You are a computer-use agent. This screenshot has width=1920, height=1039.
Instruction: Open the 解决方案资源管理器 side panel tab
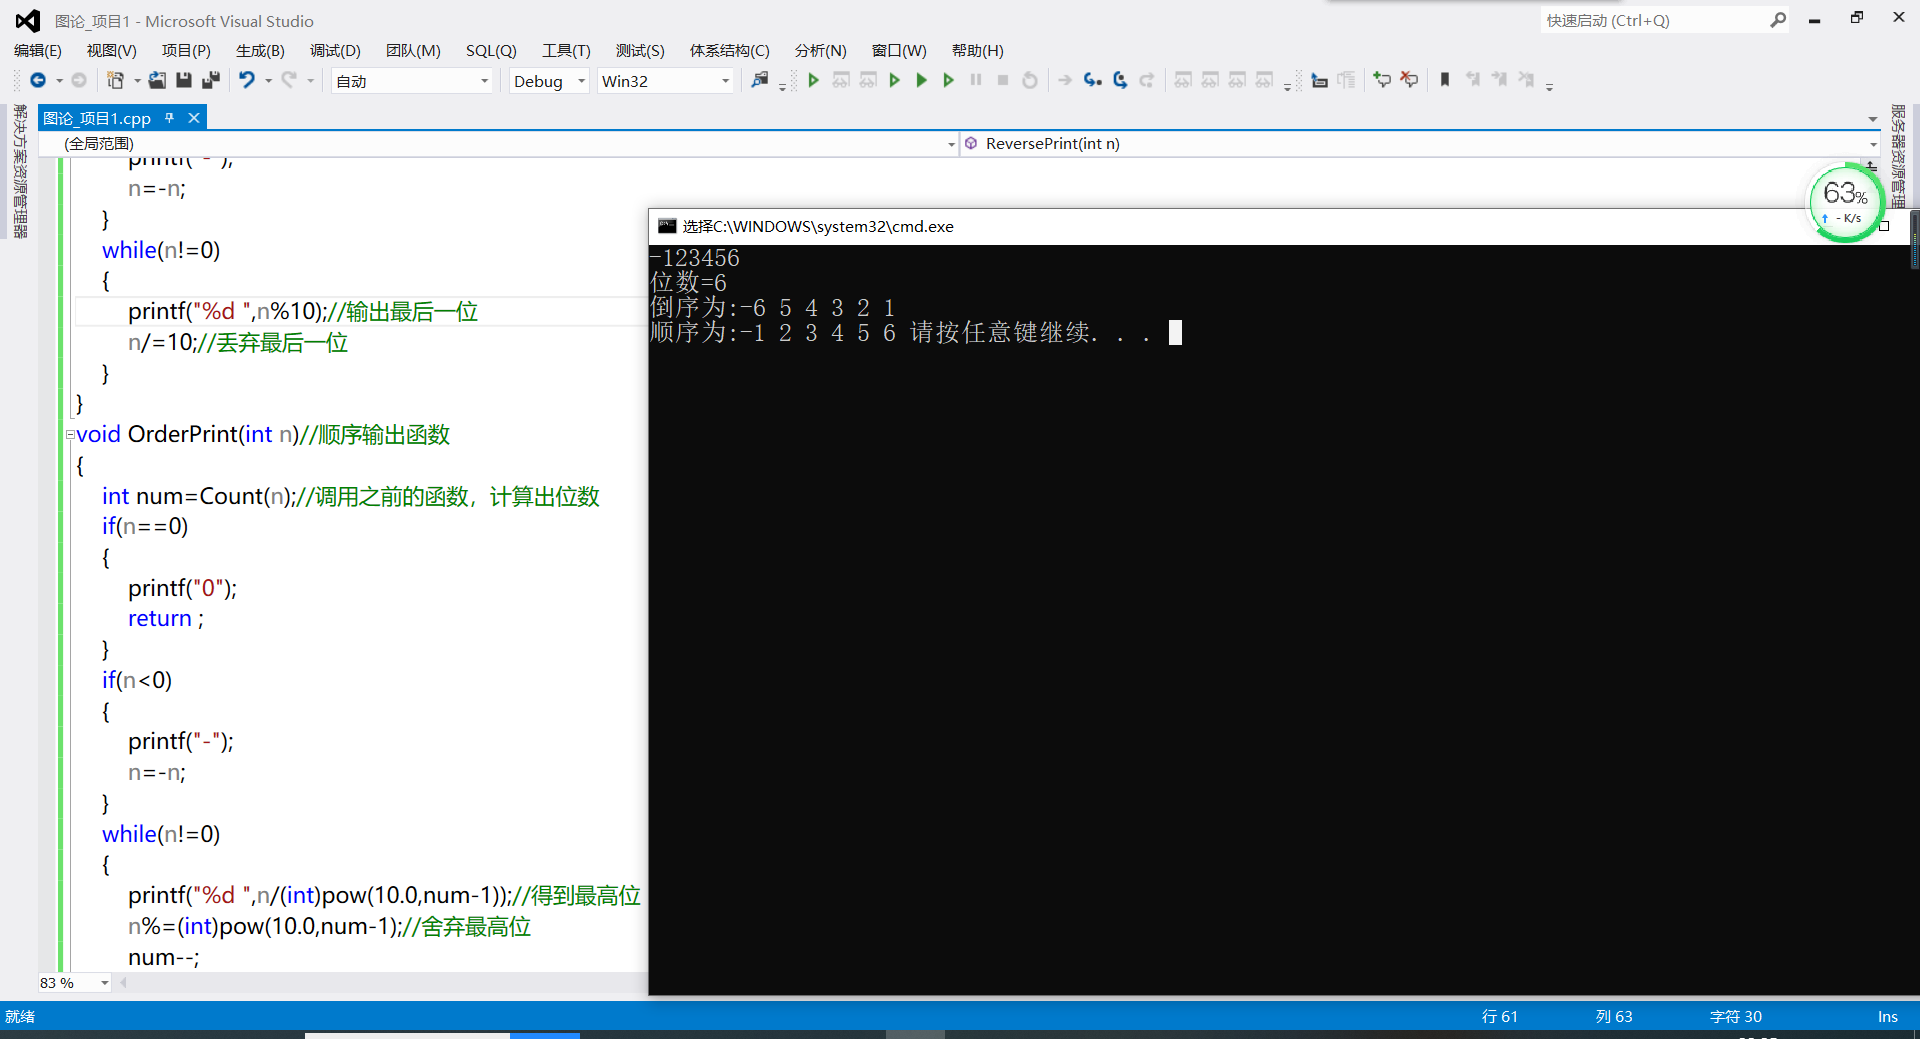(19, 171)
